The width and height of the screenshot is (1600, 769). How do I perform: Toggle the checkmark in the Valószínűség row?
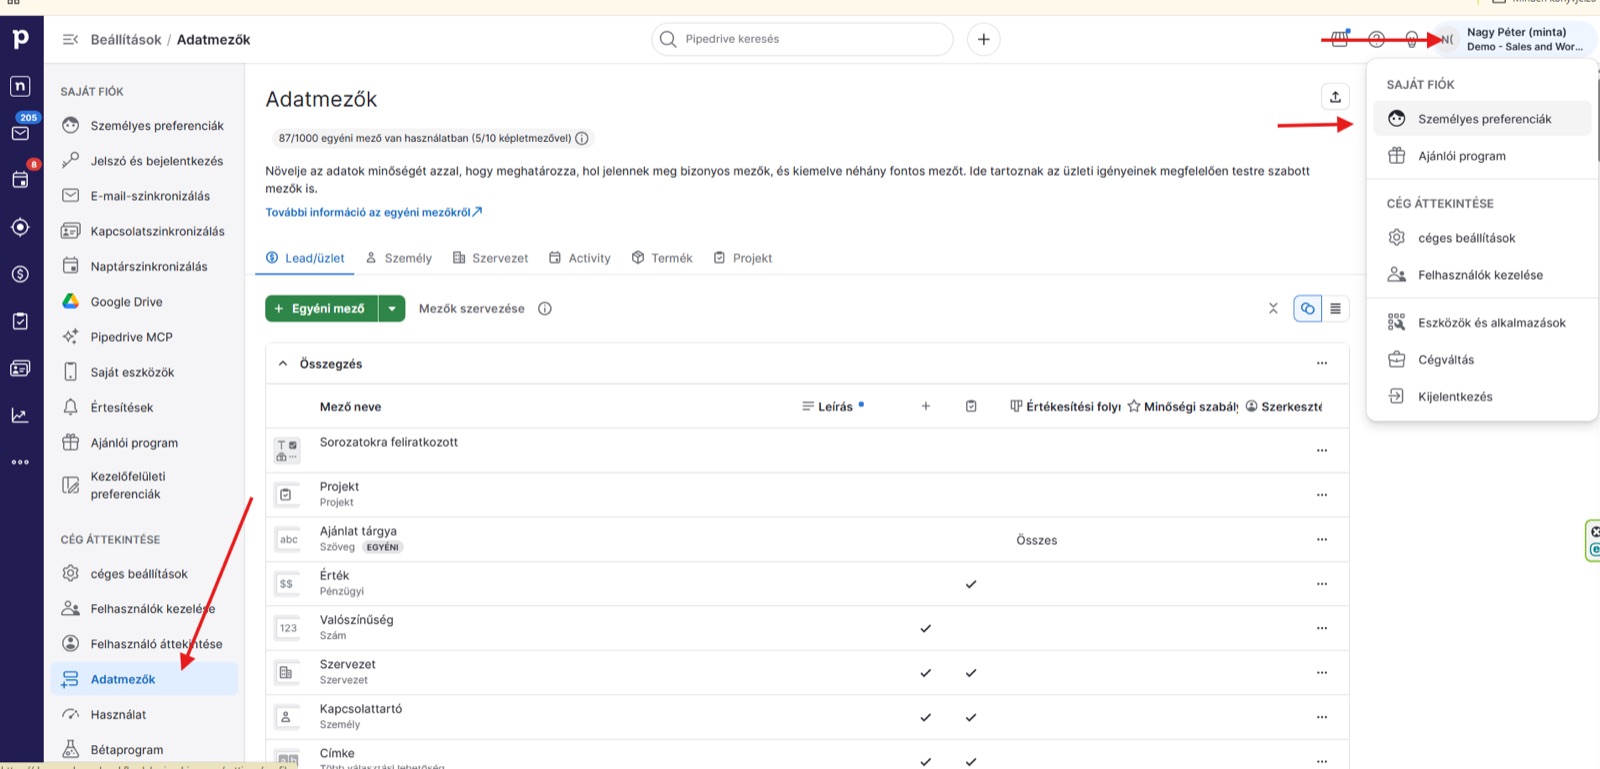point(926,628)
